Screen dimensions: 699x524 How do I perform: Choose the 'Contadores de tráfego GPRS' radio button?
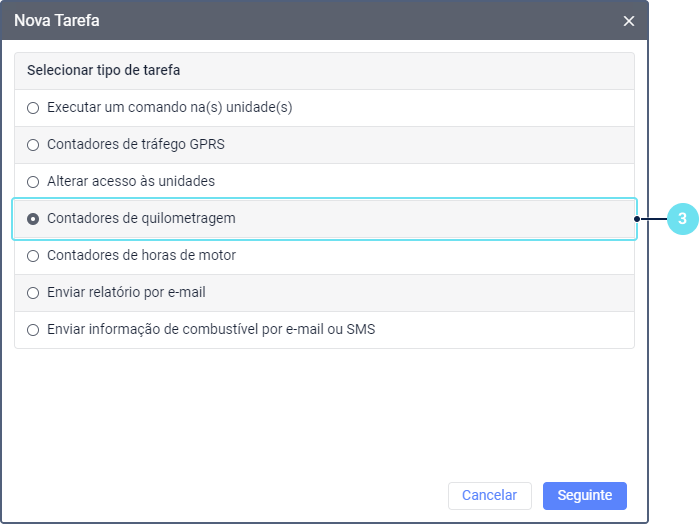pos(33,145)
